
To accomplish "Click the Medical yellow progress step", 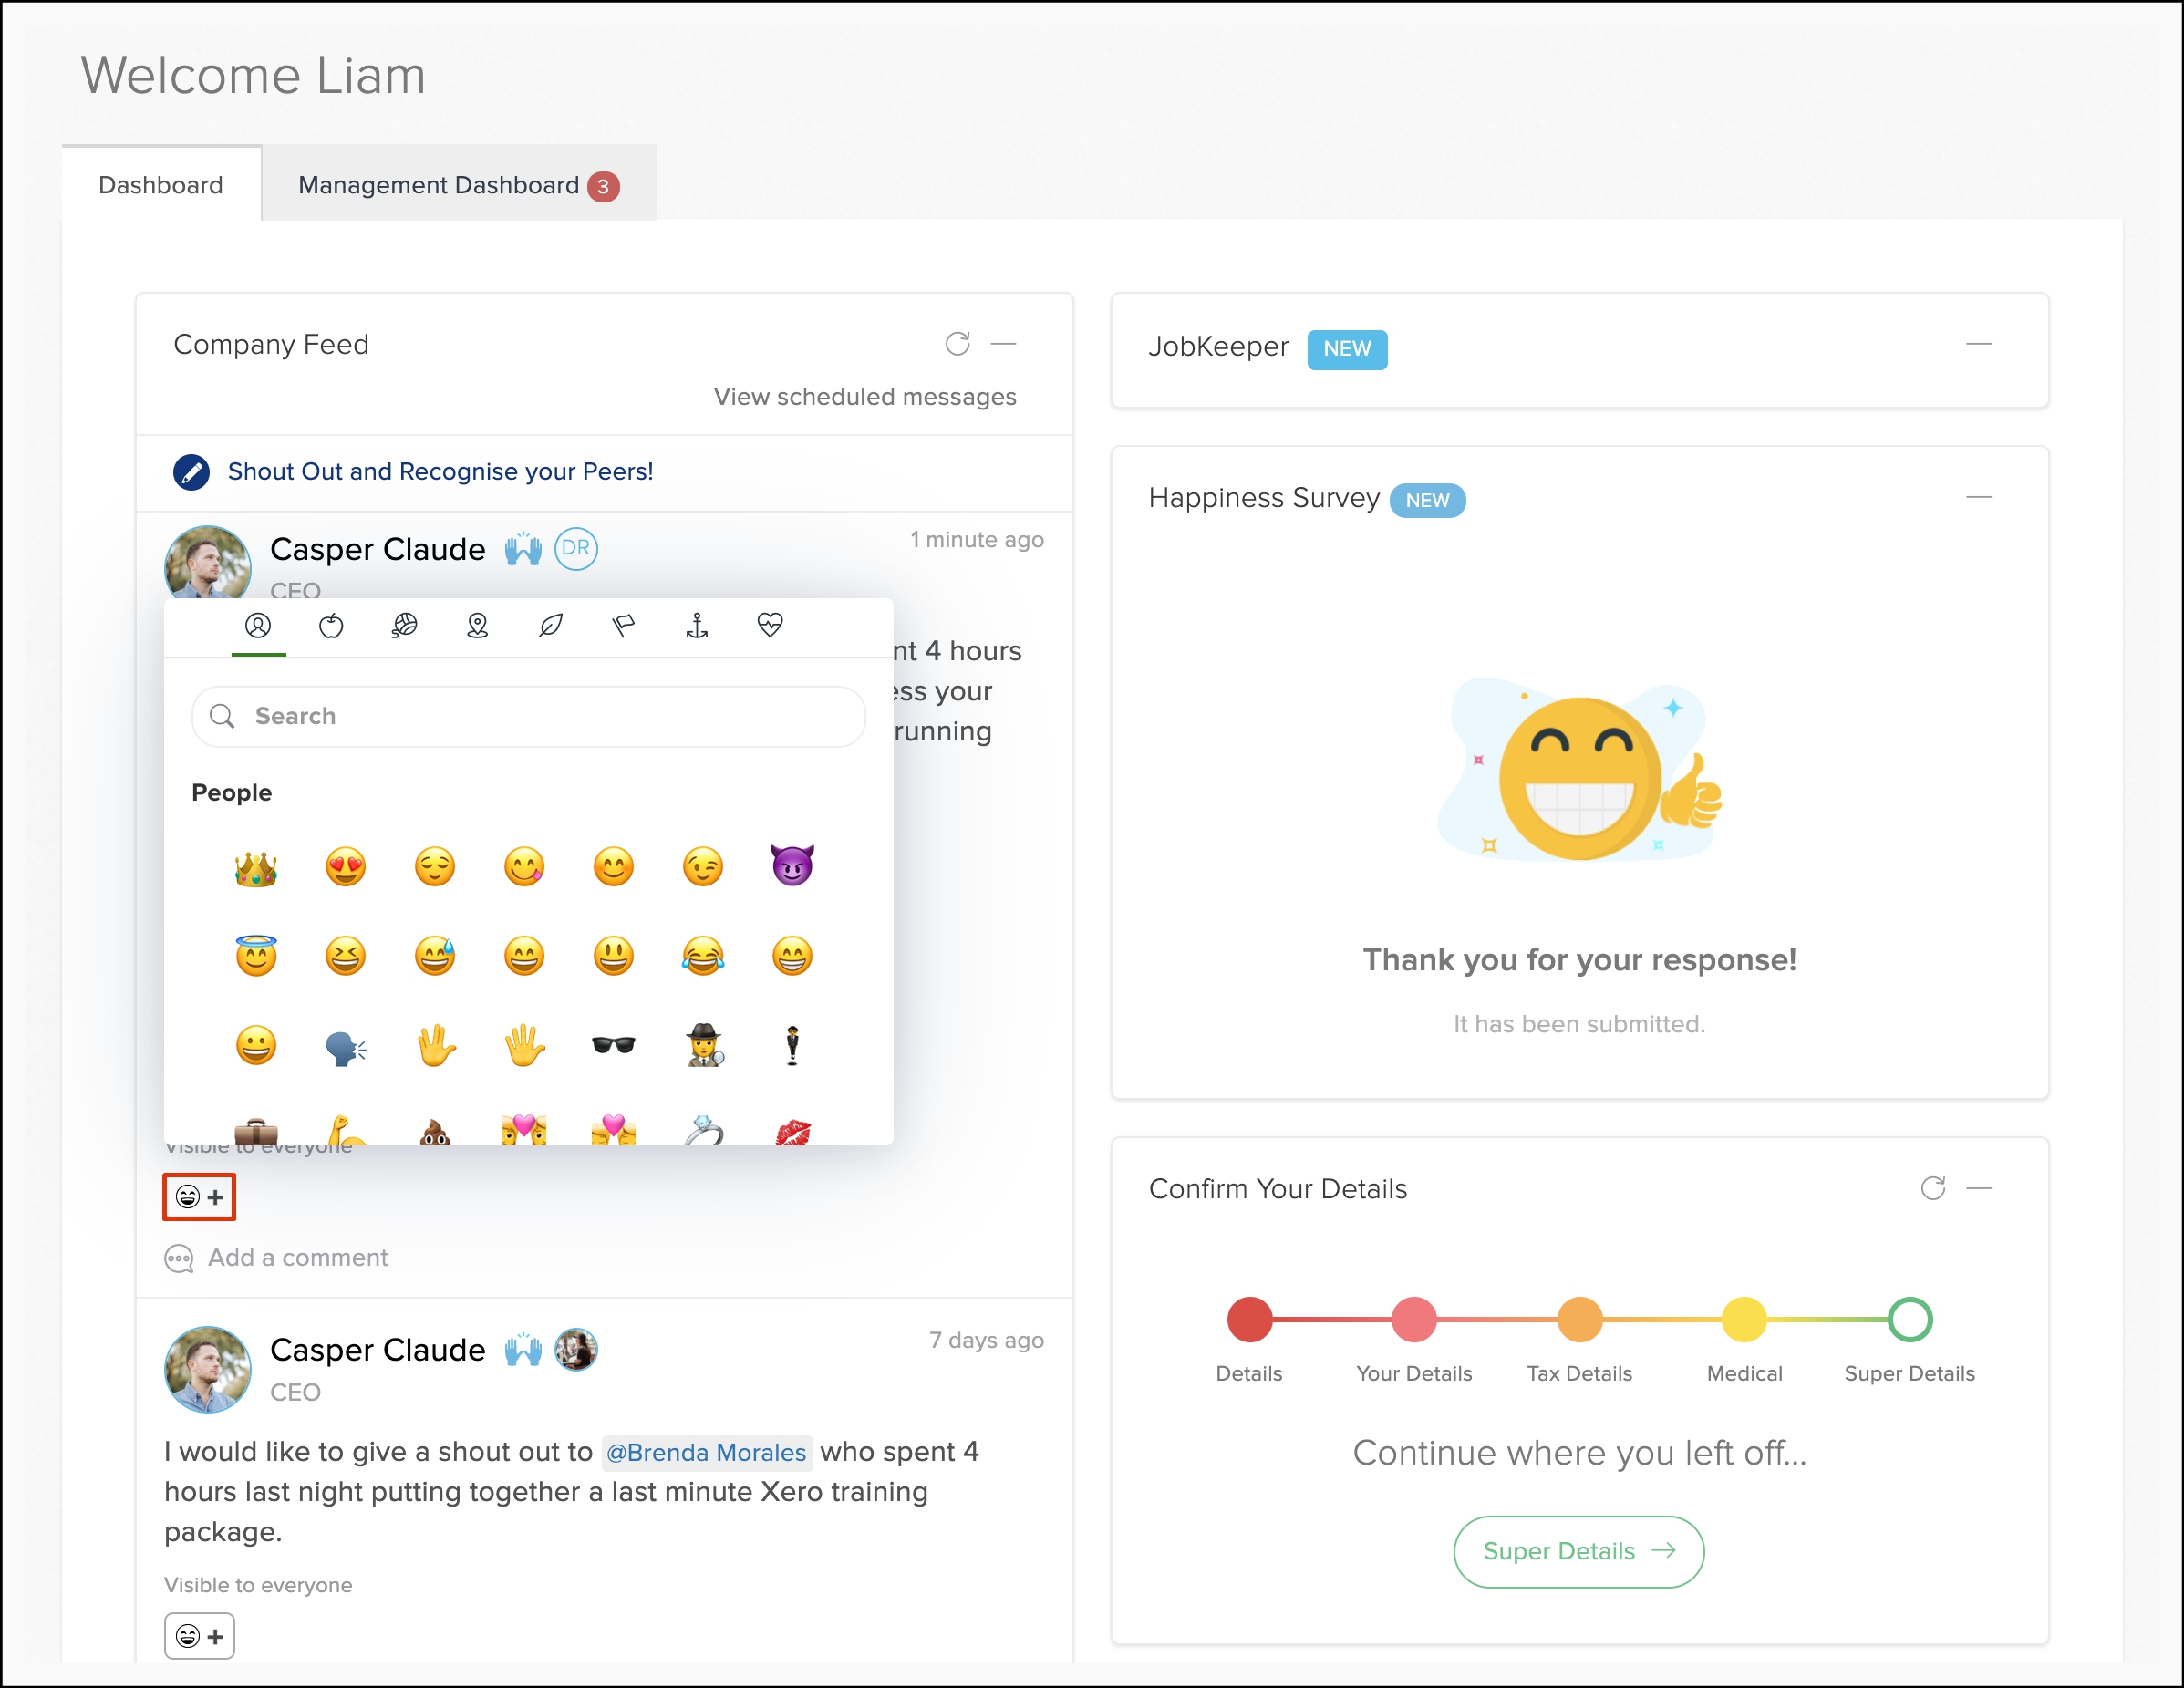I will pyautogui.click(x=1744, y=1319).
